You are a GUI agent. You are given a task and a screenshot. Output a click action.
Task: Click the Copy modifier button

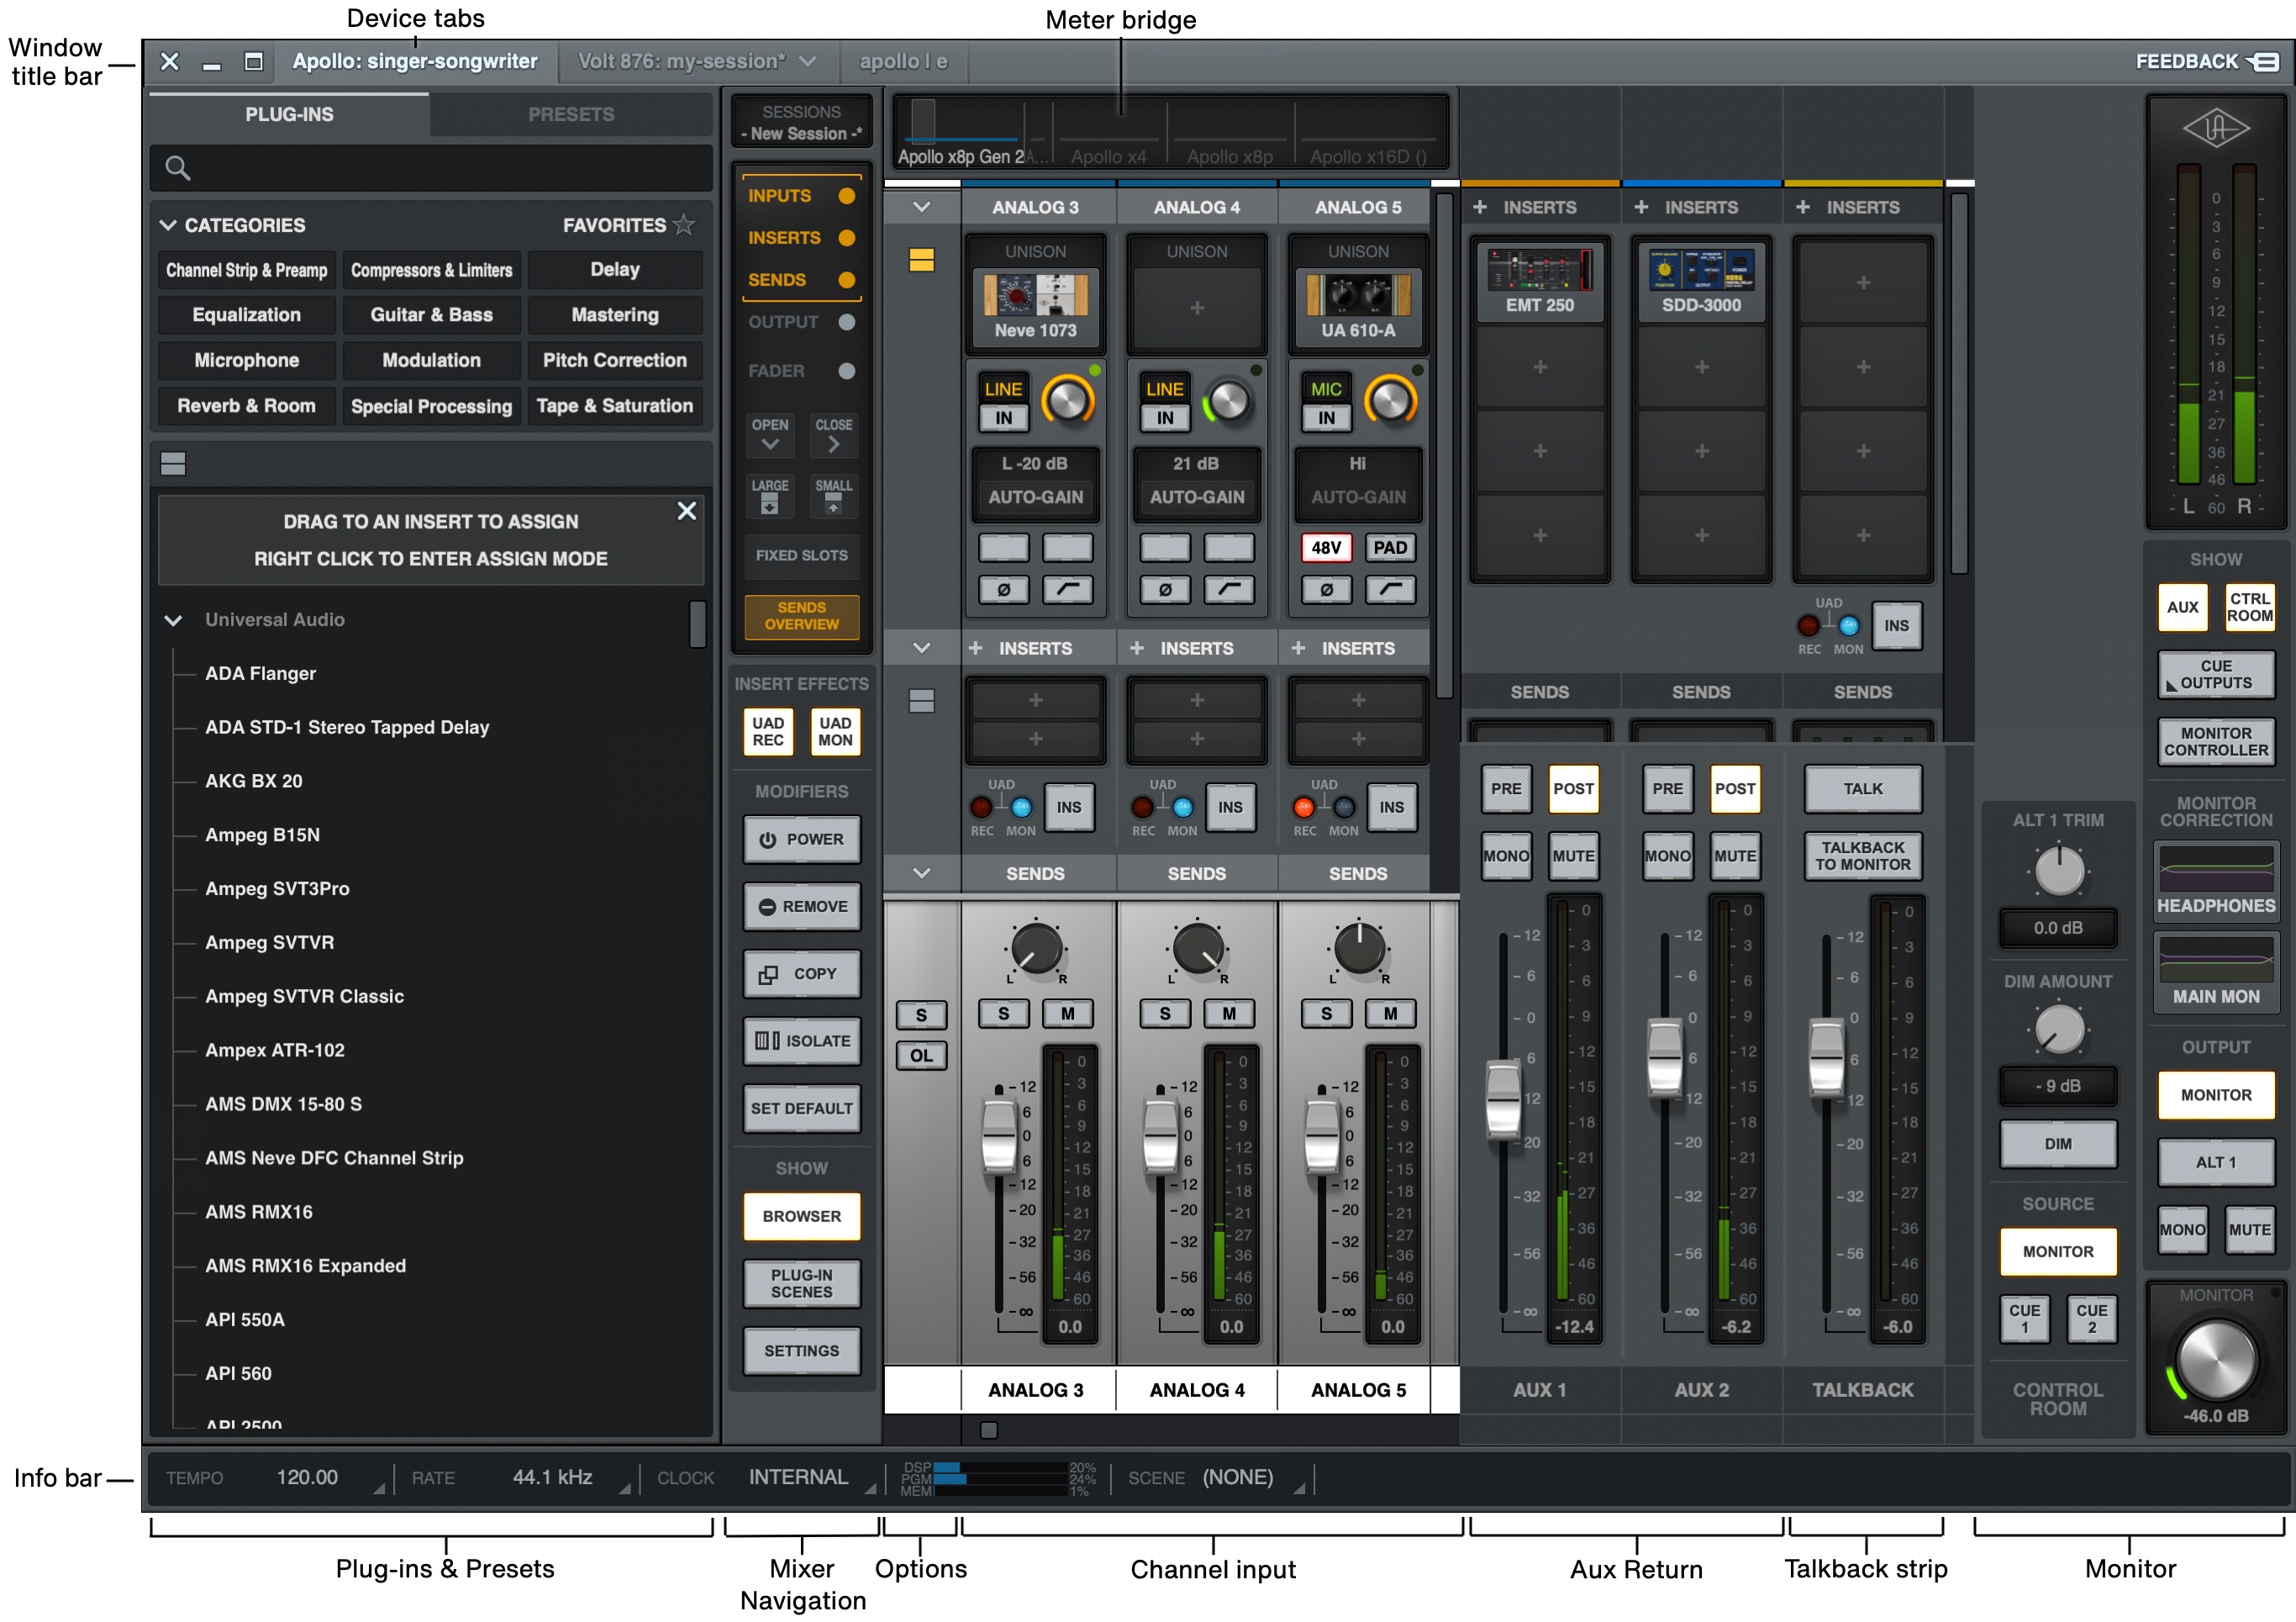point(802,973)
